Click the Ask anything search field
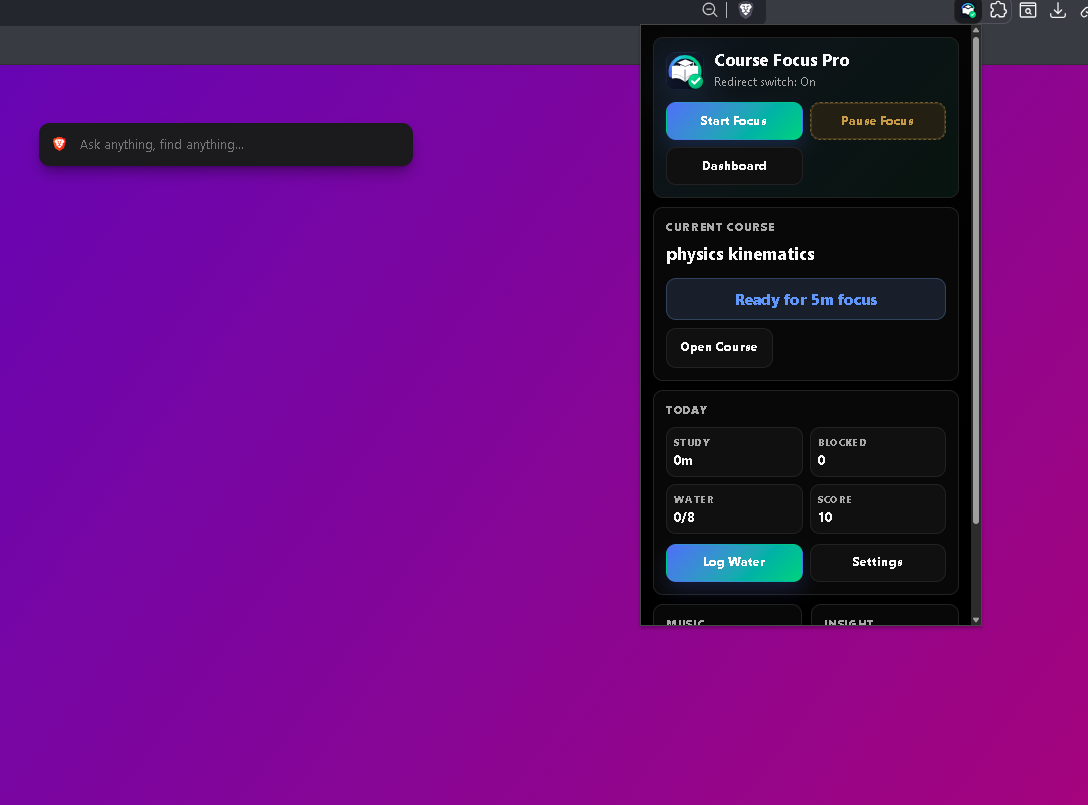This screenshot has width=1088, height=805. (226, 144)
